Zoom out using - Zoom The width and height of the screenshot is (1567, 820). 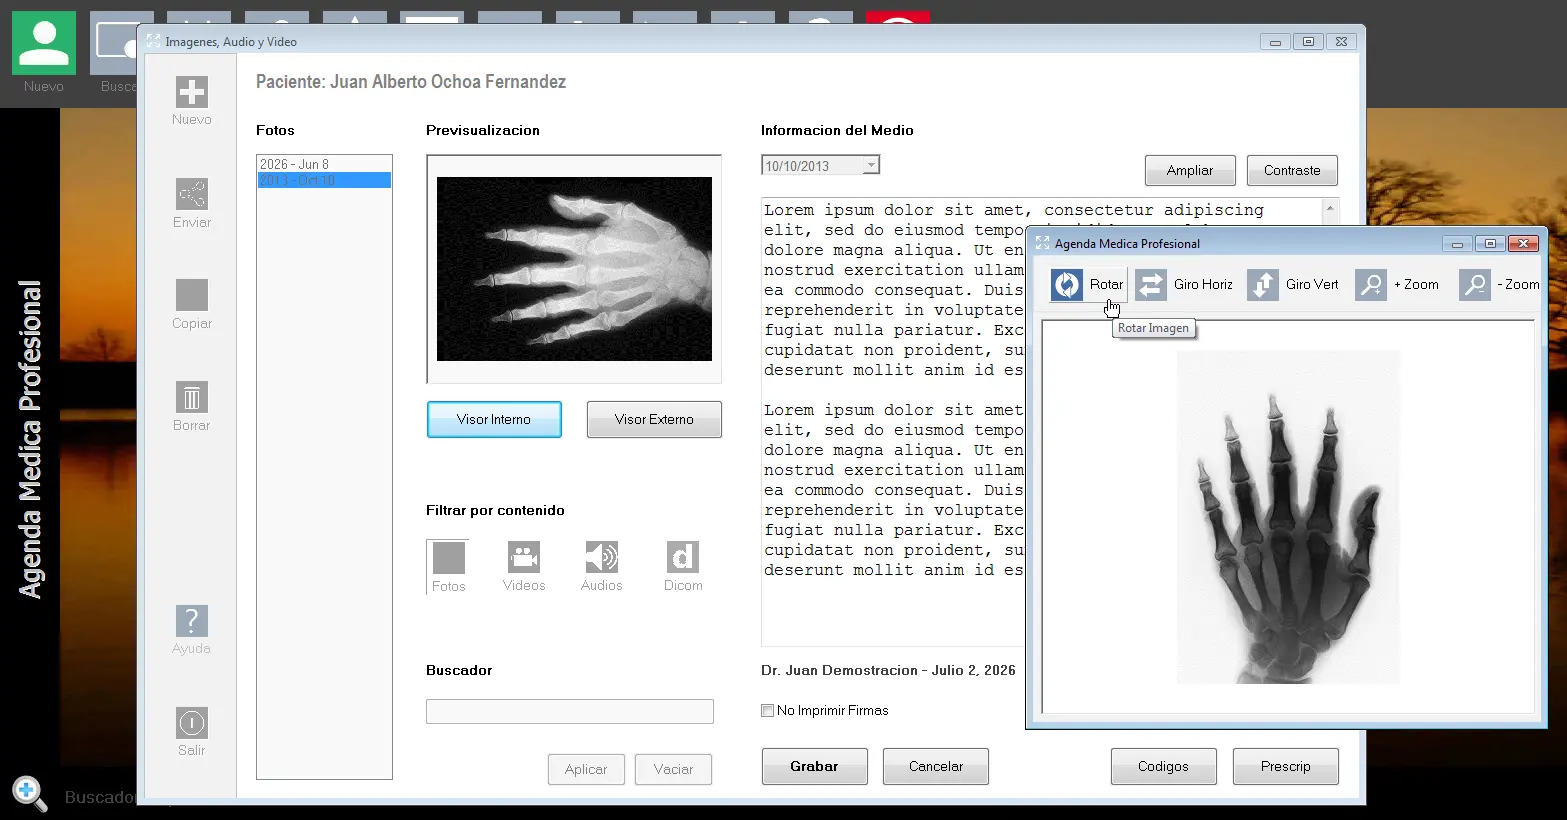pyautogui.click(x=1499, y=285)
